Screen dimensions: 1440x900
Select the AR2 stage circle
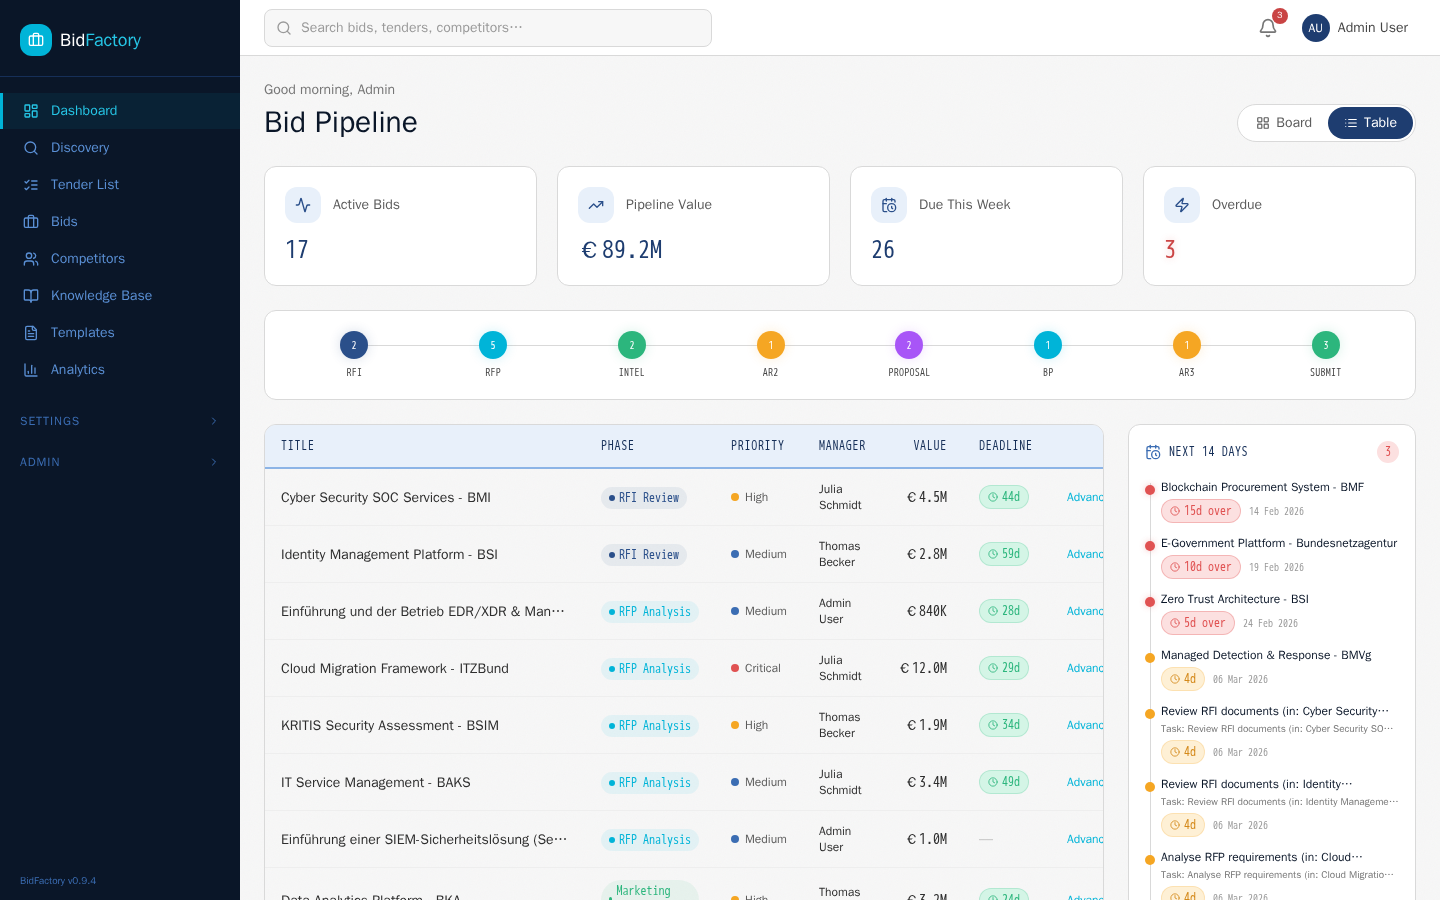point(771,345)
